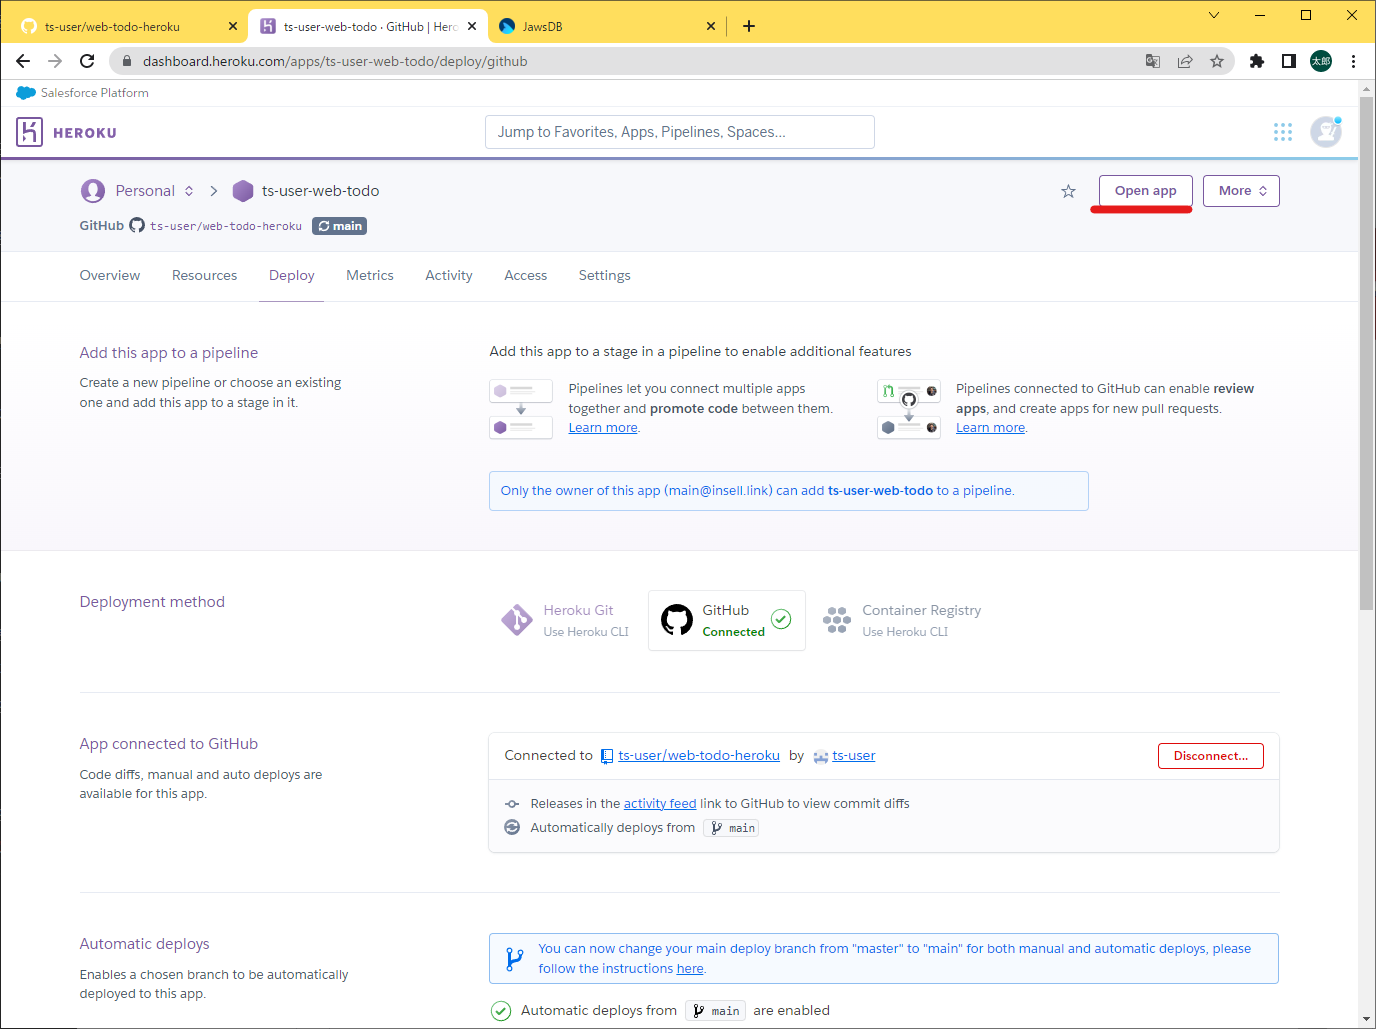Switch to the Metrics tab

(370, 275)
